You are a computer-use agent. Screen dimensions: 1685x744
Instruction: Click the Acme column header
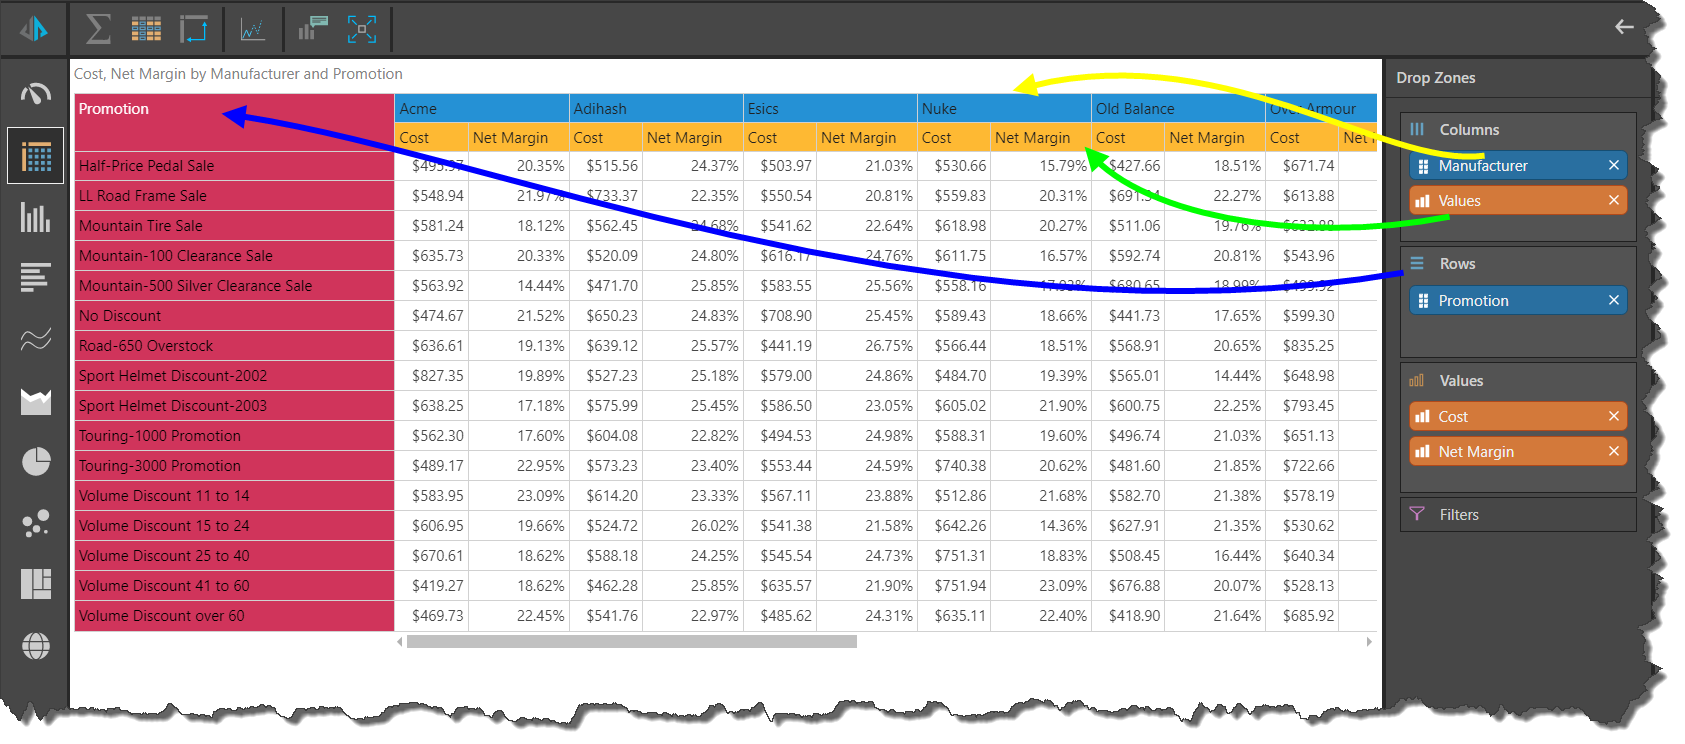482,109
